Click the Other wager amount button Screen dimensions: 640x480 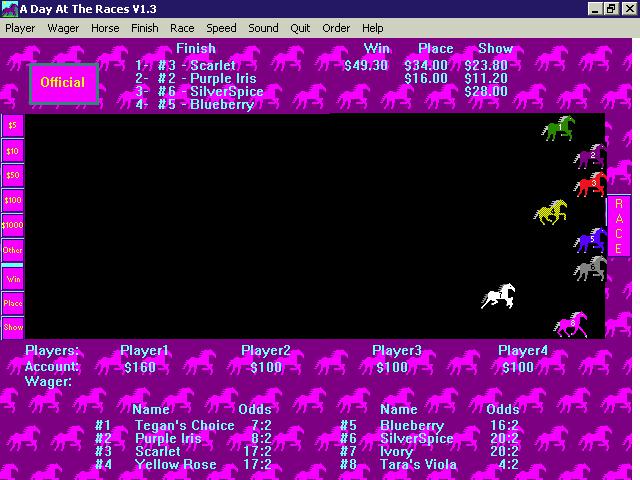coord(13,250)
